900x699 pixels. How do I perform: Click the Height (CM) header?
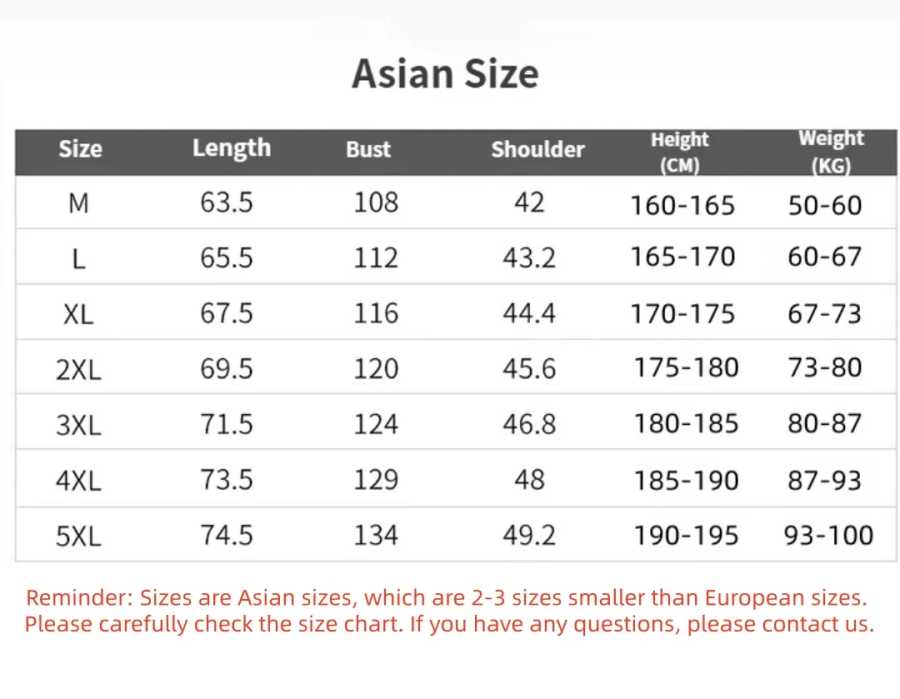coord(680,153)
